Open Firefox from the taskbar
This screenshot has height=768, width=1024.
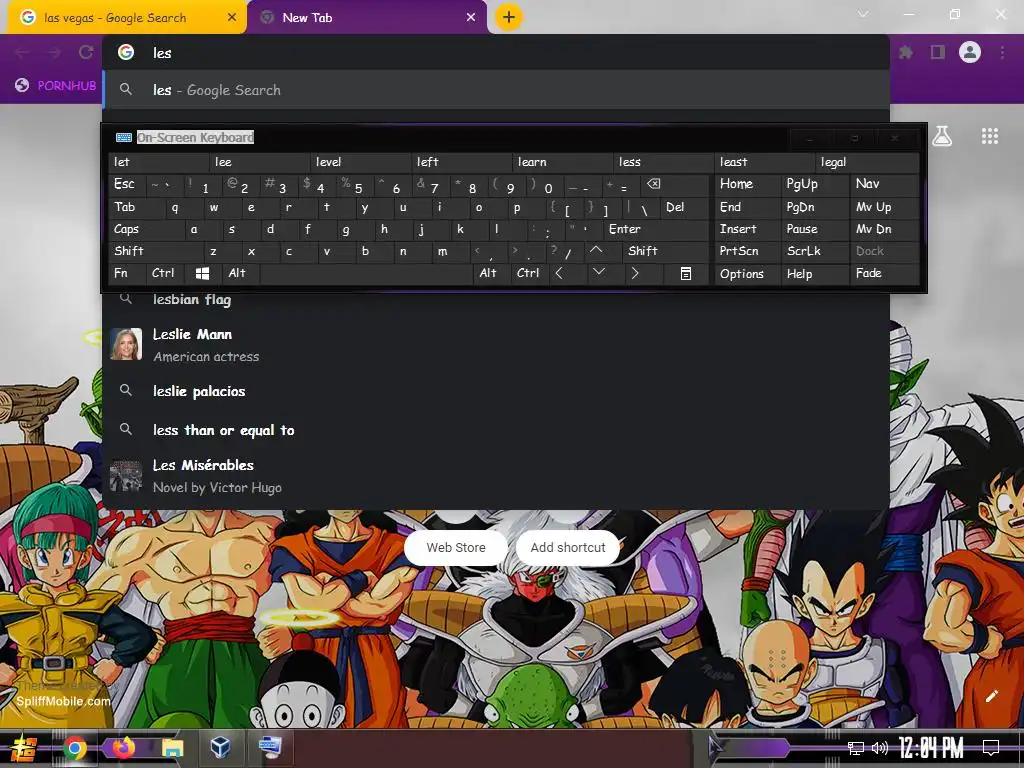pyautogui.click(x=123, y=748)
